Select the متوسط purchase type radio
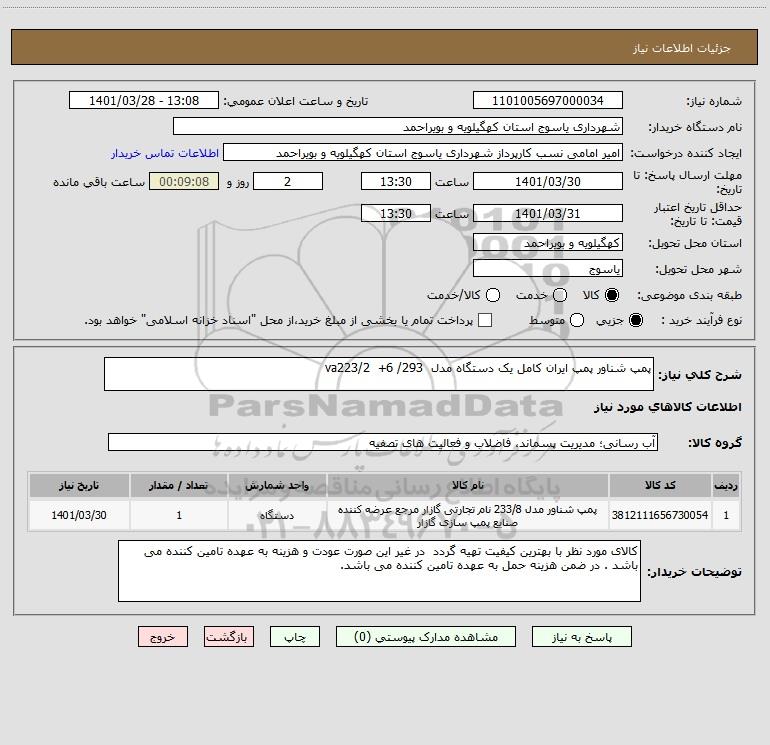The image size is (770, 745). 577,320
